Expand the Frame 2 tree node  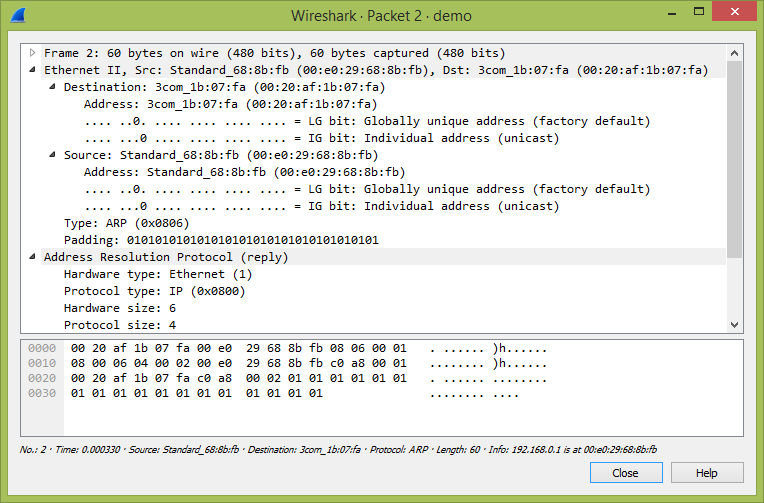pos(33,53)
